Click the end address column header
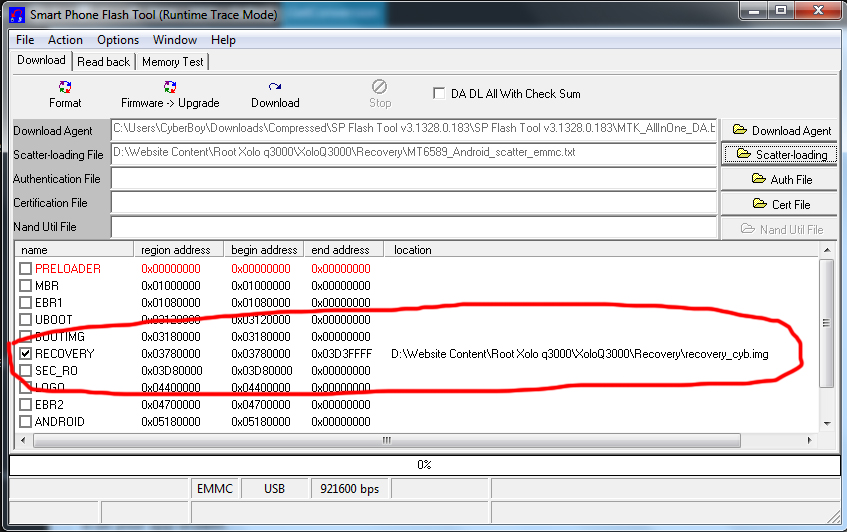 coord(344,250)
